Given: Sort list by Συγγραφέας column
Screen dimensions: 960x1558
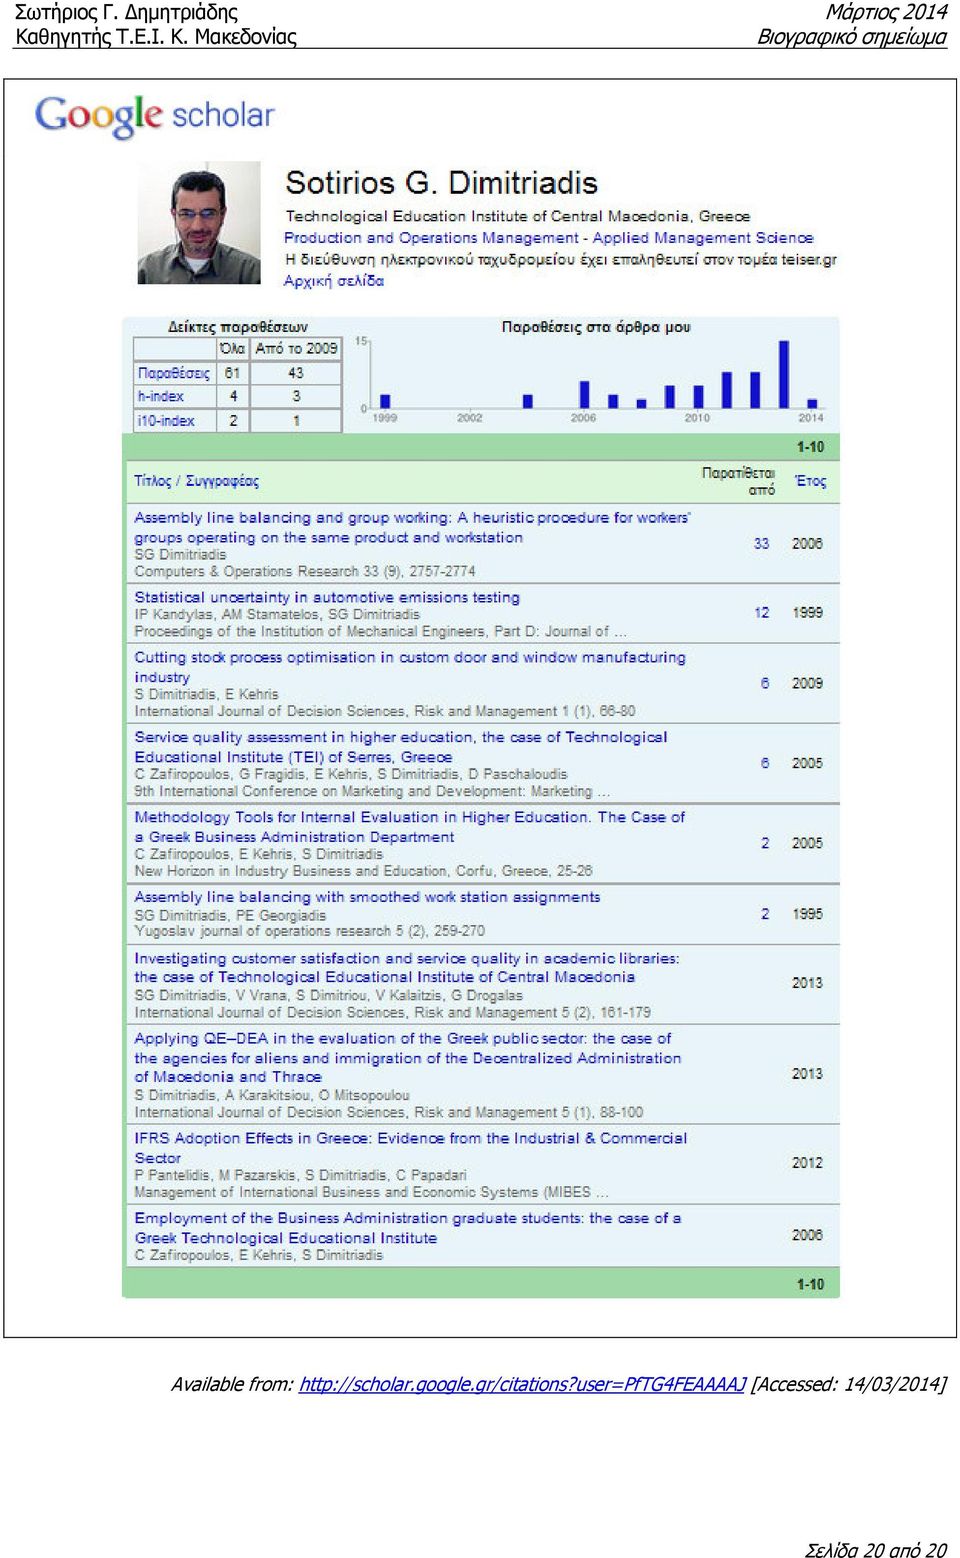Looking at the screenshot, I should click(x=222, y=481).
